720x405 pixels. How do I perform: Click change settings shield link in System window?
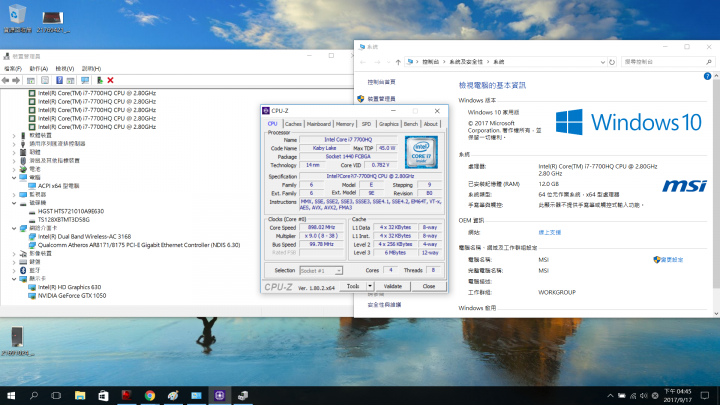[668, 259]
